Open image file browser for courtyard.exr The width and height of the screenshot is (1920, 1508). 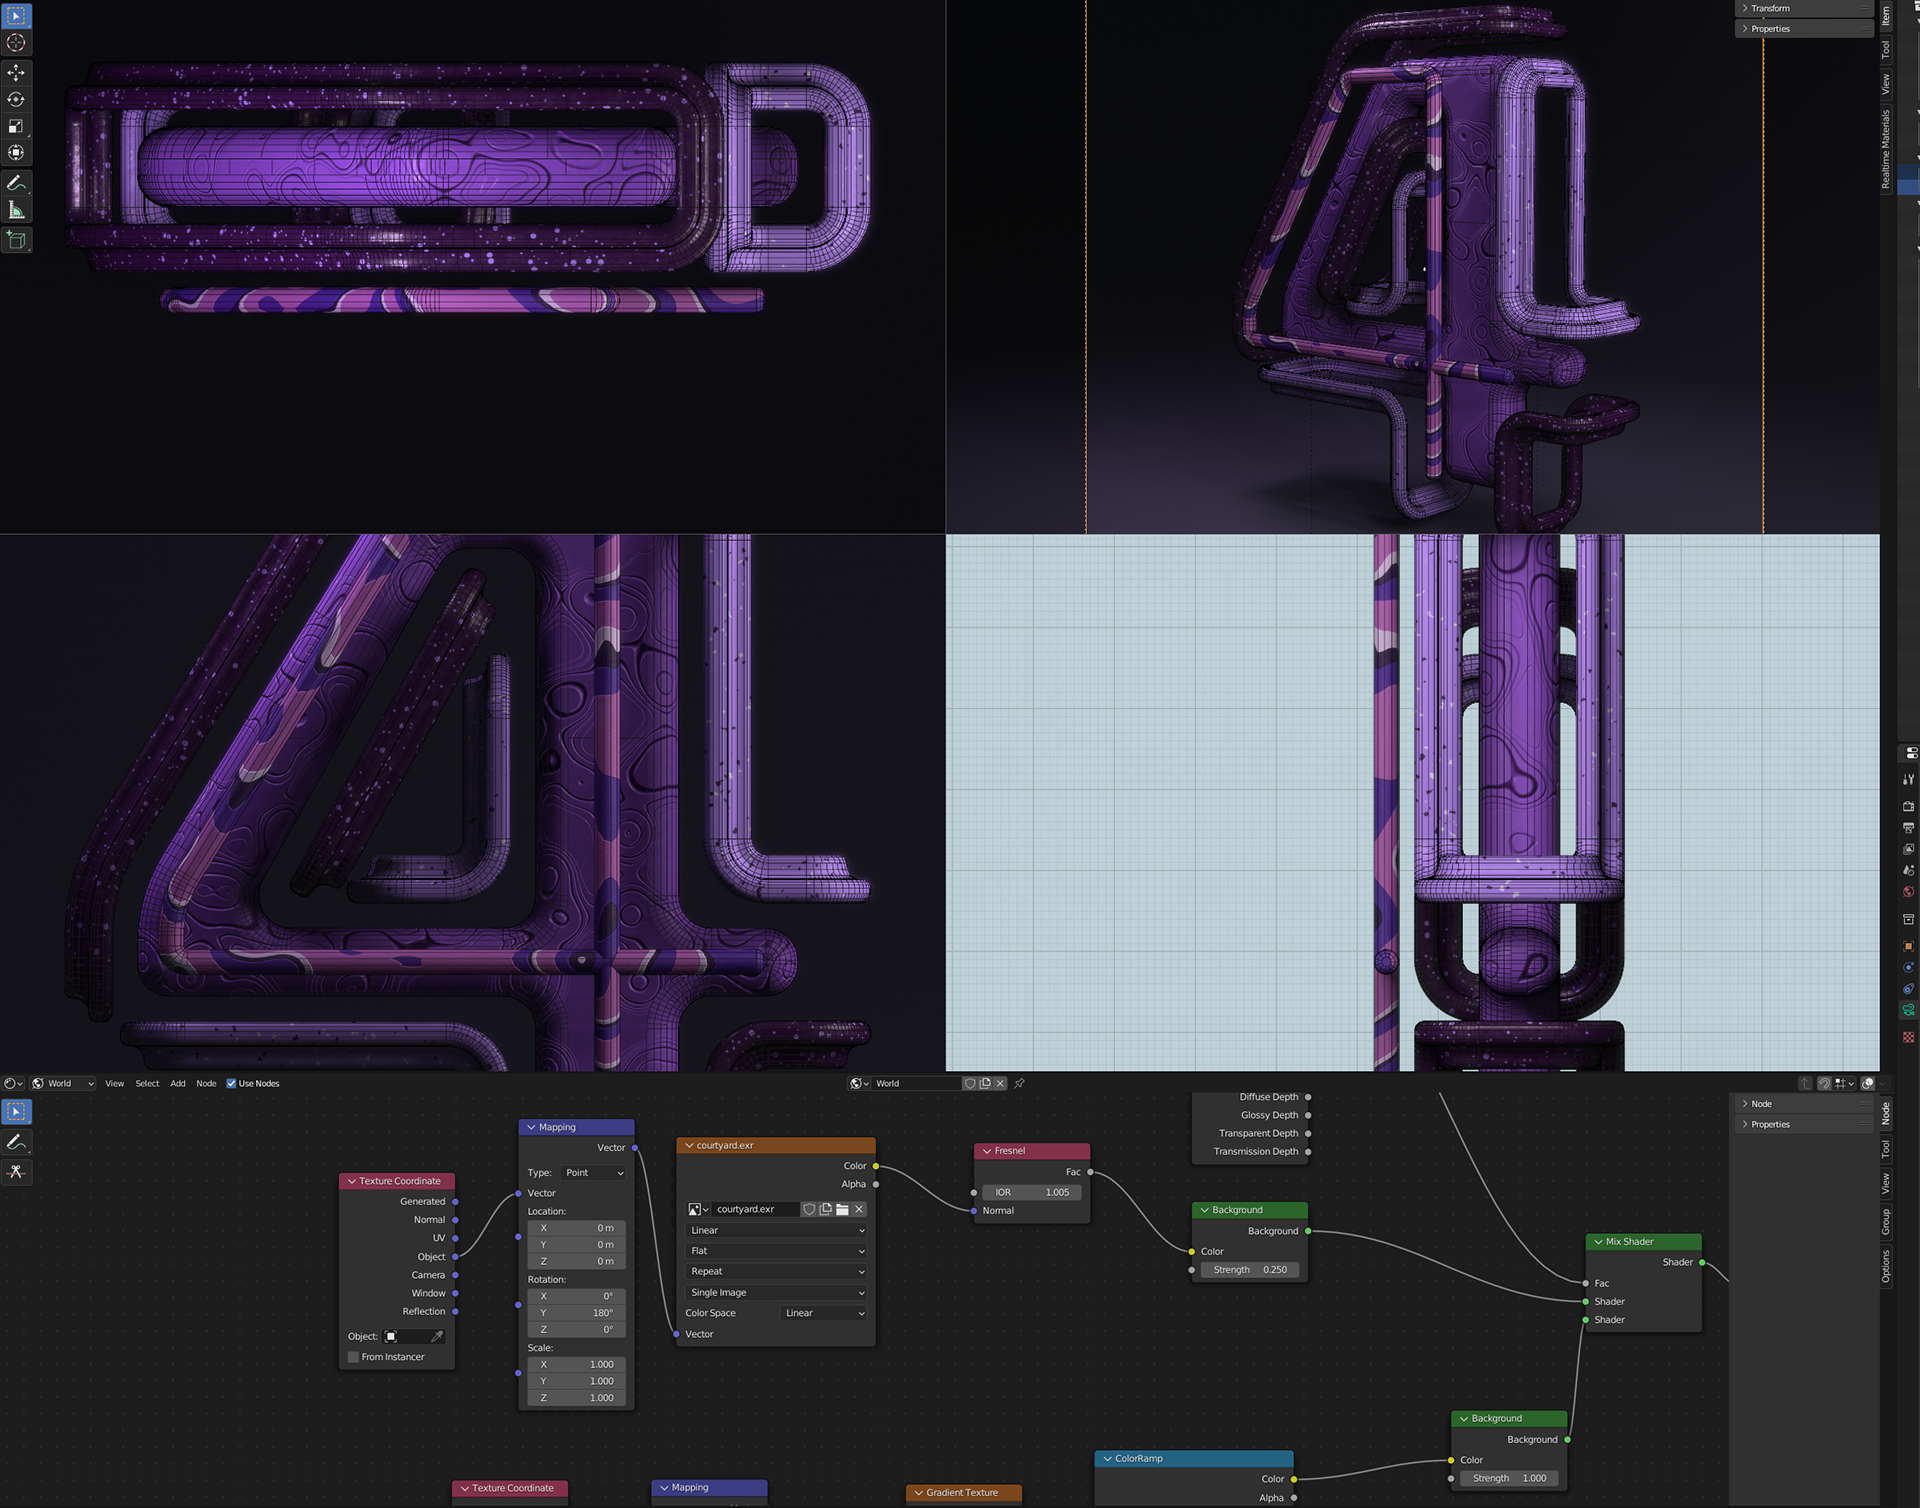pos(842,1209)
